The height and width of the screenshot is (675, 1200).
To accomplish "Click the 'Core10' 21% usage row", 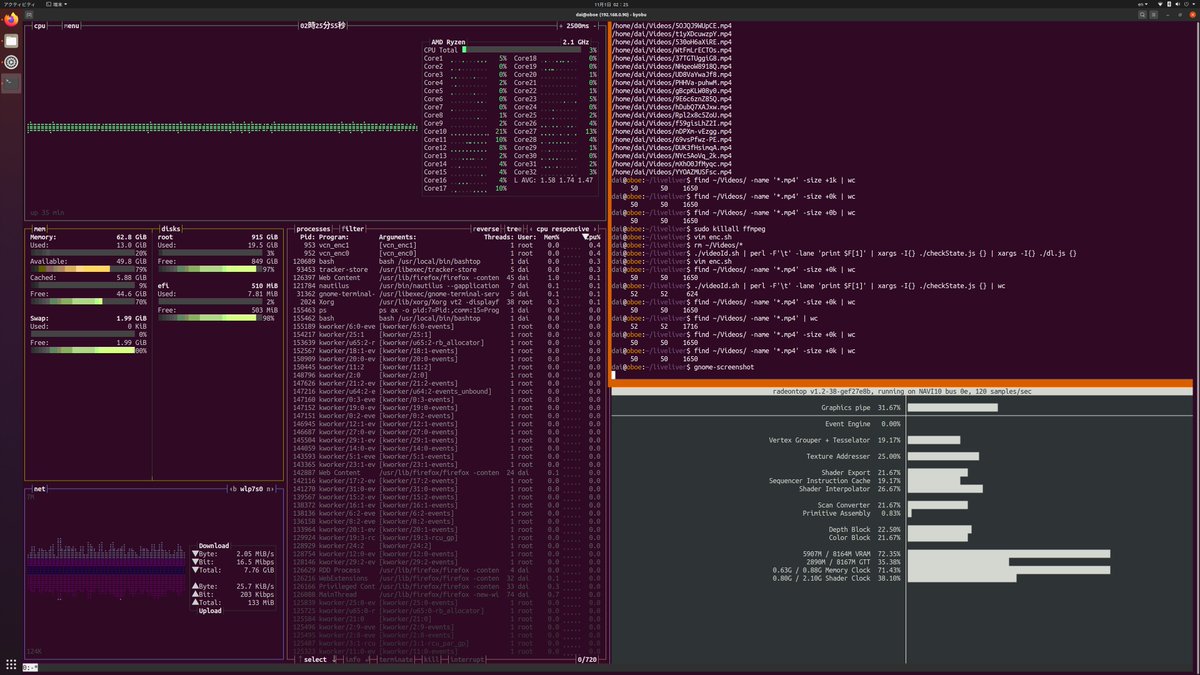I will [466, 131].
